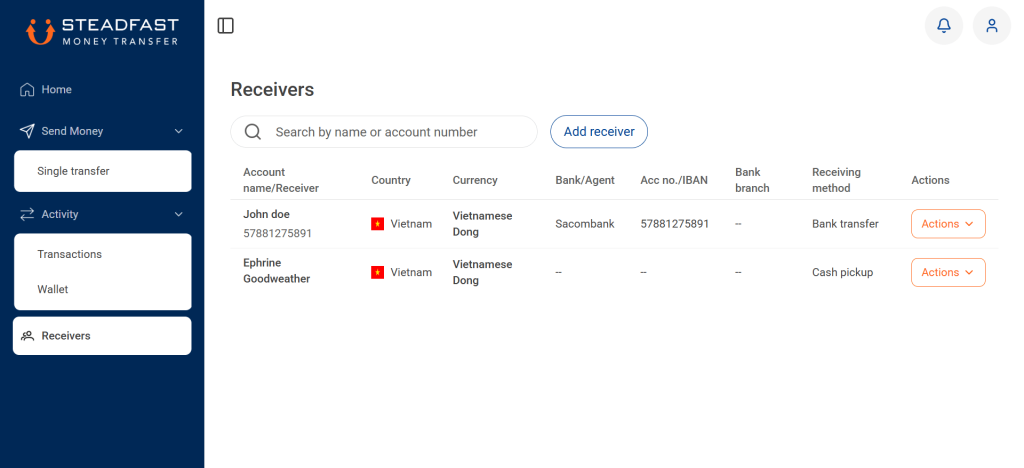1024x468 pixels.
Task: Collapse the Send Money chevron
Action: 178,131
